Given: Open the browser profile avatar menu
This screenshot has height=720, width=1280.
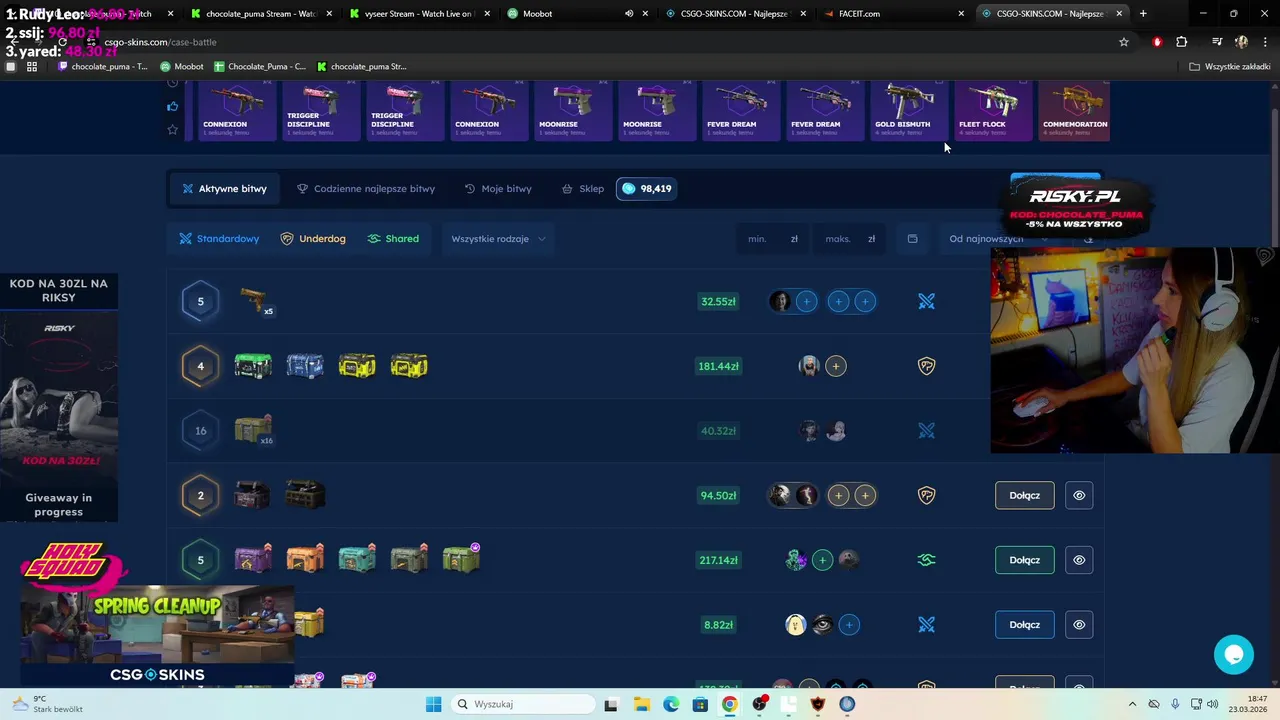Looking at the screenshot, I should tap(1241, 42).
